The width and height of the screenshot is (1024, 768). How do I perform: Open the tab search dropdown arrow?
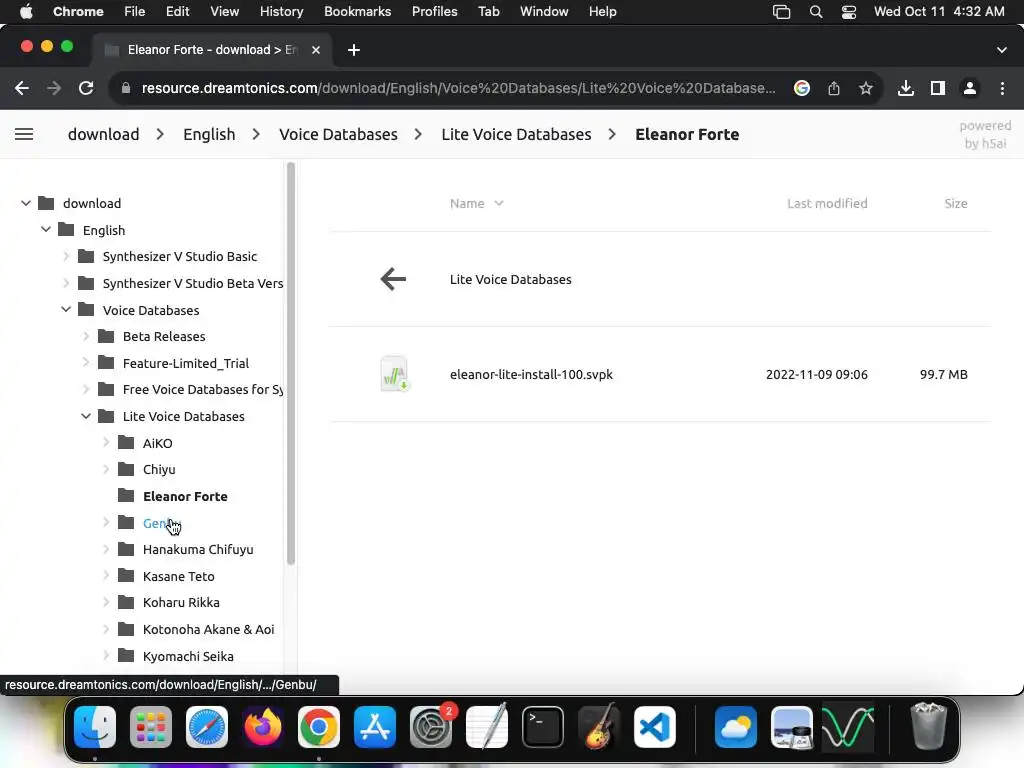click(x=1002, y=50)
